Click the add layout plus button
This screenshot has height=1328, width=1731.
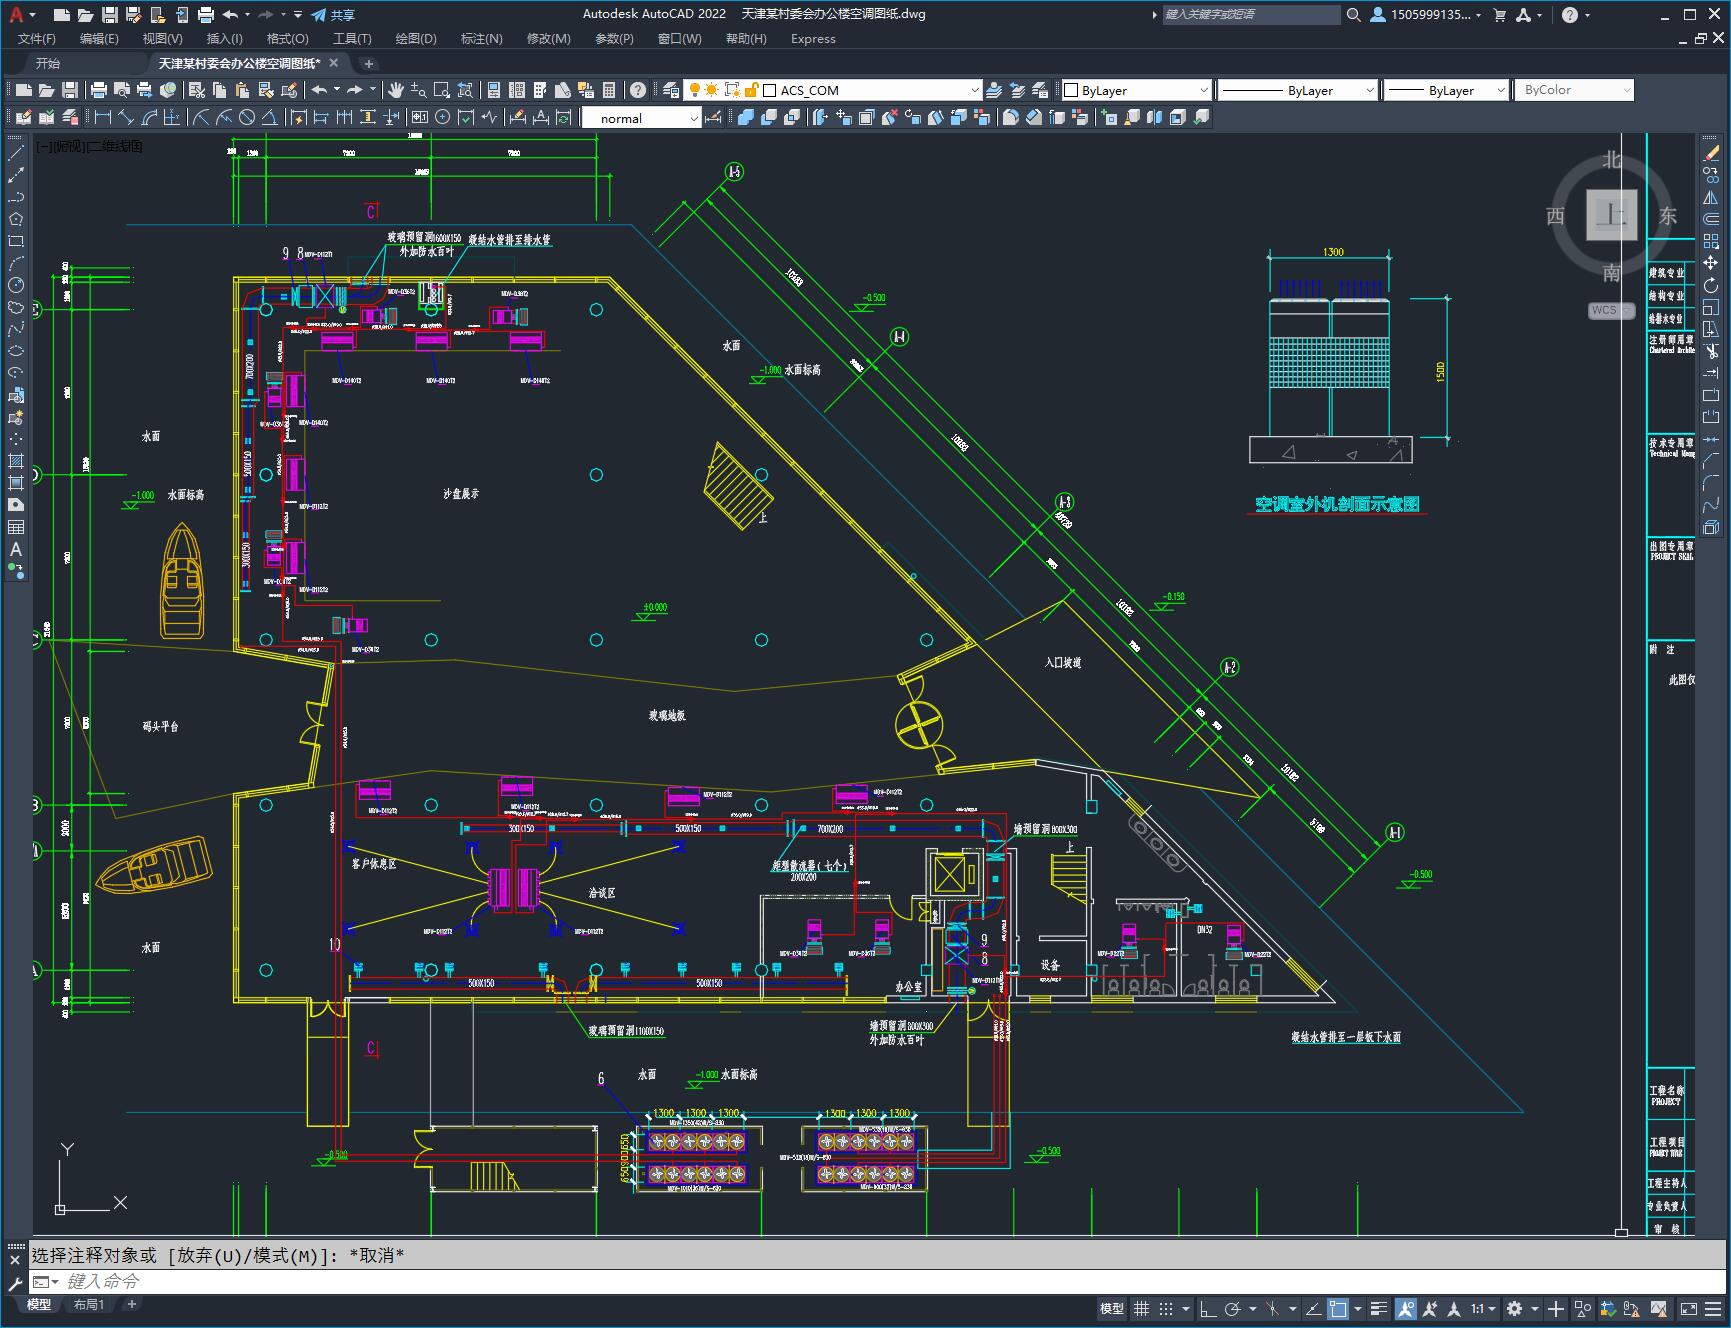[131, 1304]
